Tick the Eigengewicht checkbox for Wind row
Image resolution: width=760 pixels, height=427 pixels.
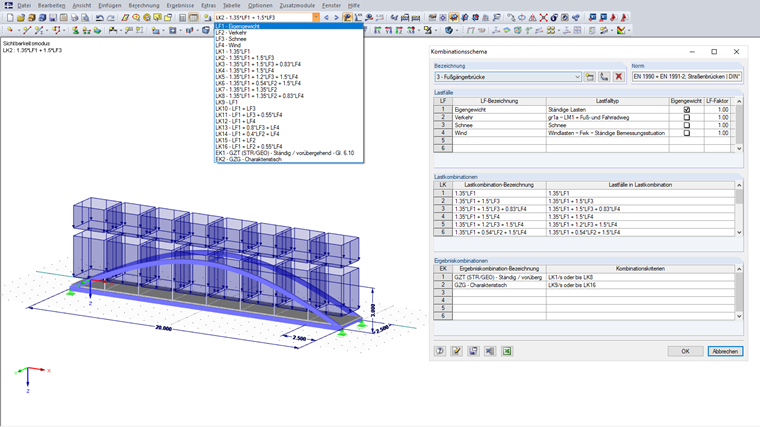[686, 133]
